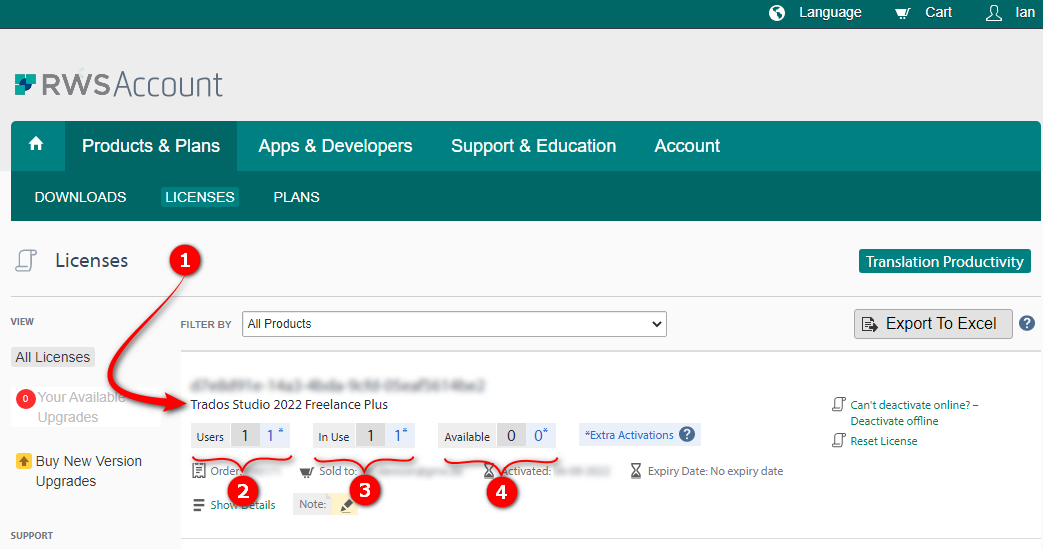Open the Account tab
Screen dimensions: 1043x549
click(687, 146)
